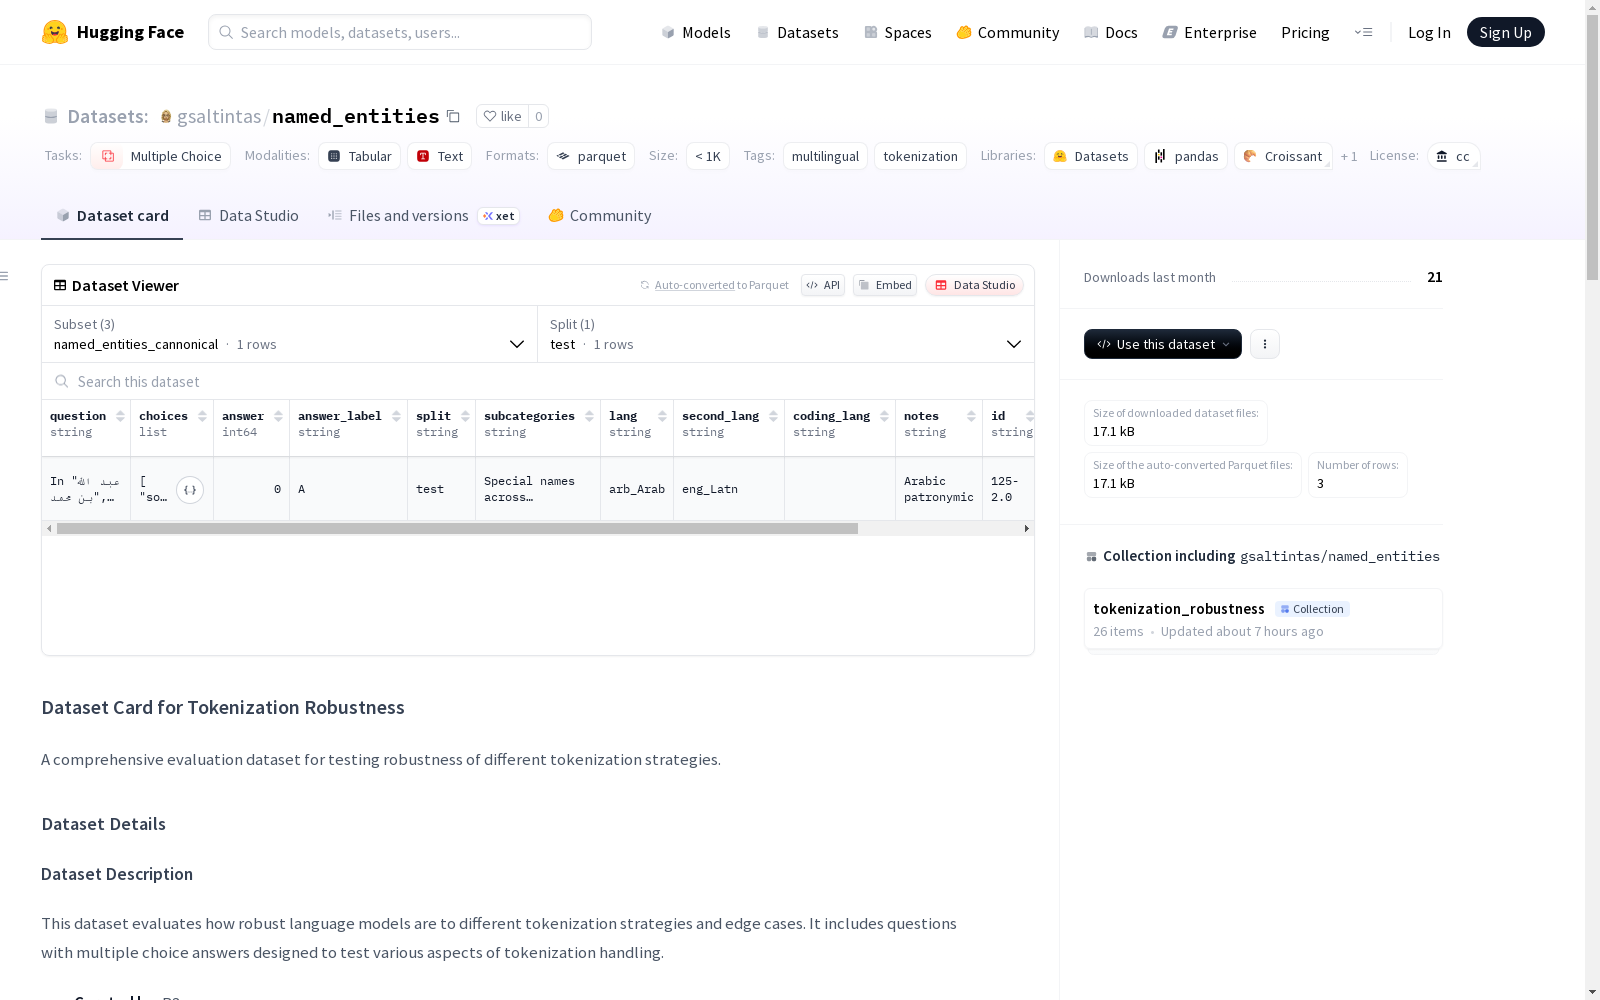Select the Tabular modality tag
Screen dimensions: 1600x1000
pyautogui.click(x=360, y=156)
